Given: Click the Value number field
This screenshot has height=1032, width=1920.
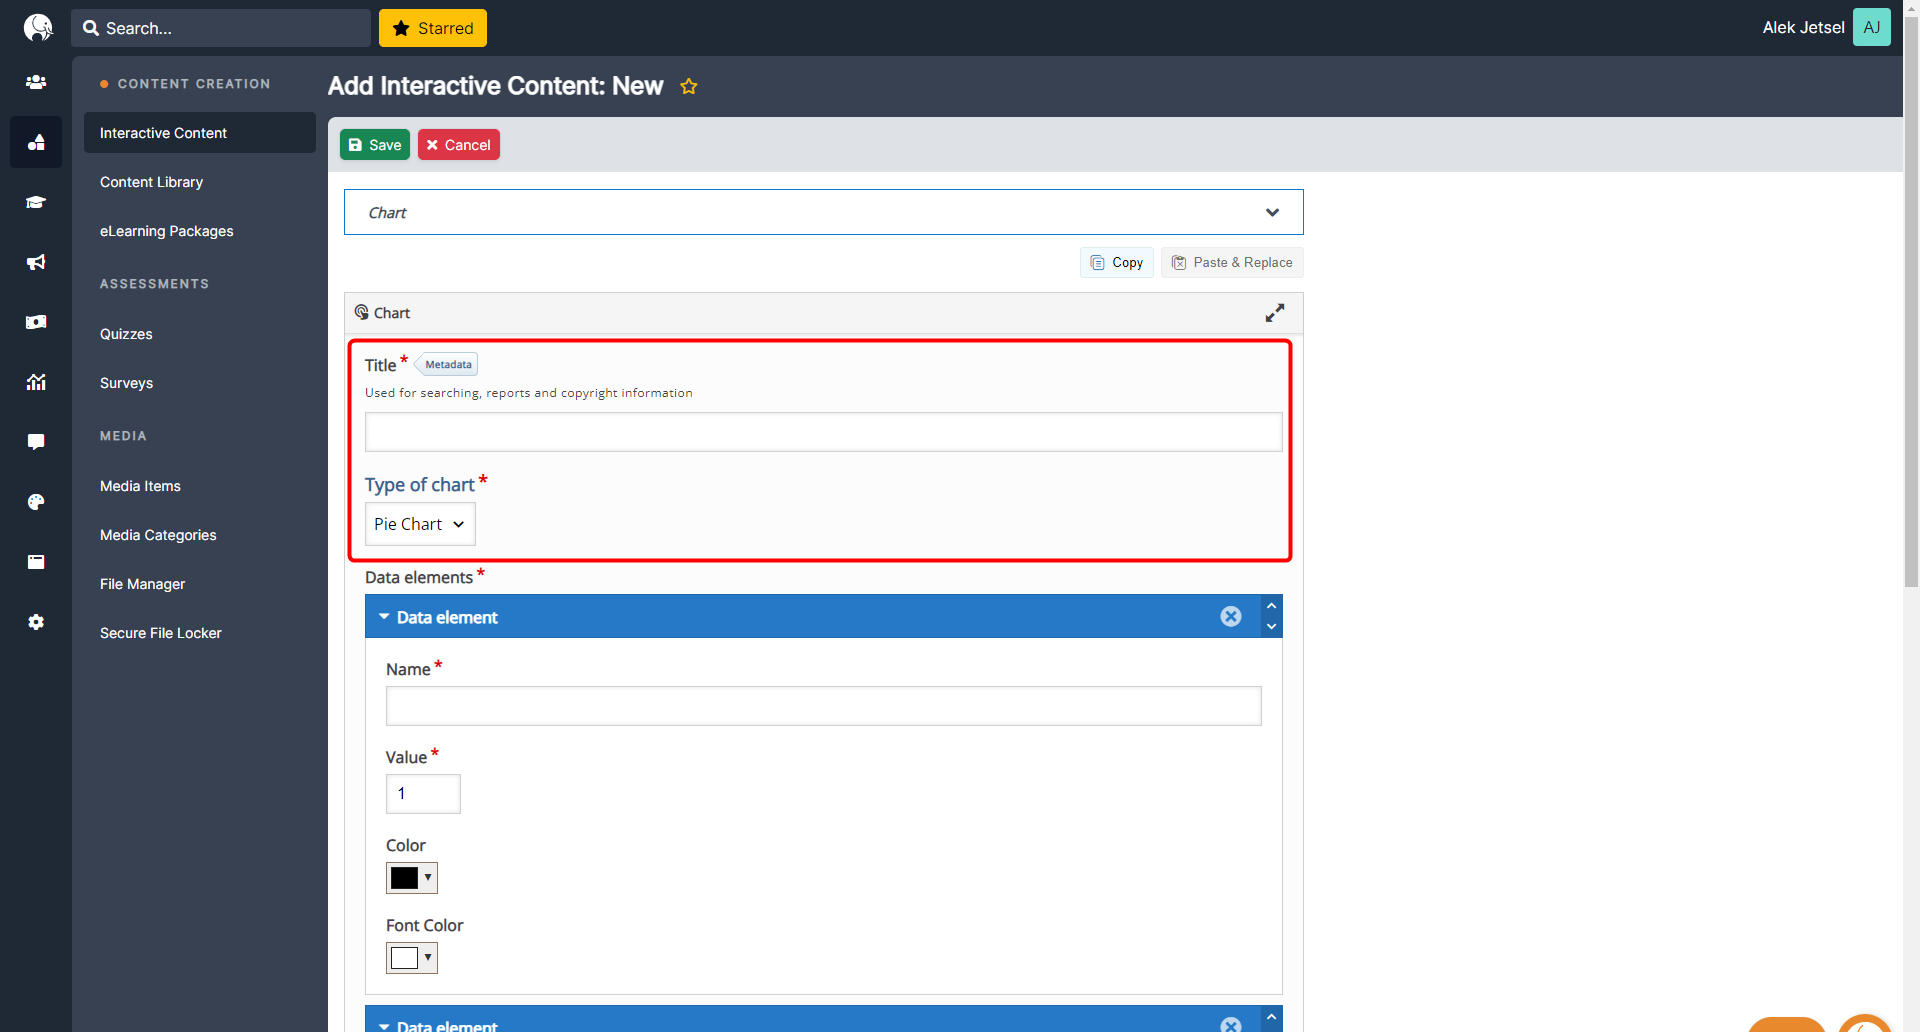Looking at the screenshot, I should coord(423,794).
